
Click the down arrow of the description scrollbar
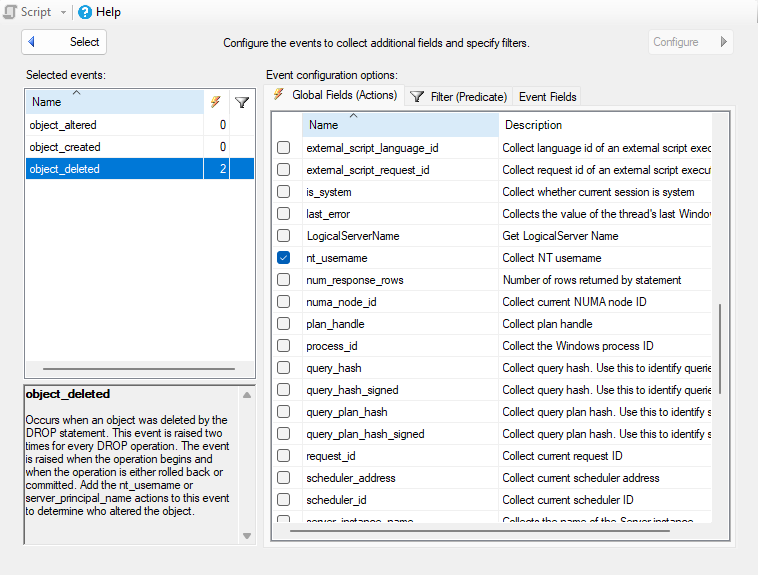pyautogui.click(x=247, y=536)
